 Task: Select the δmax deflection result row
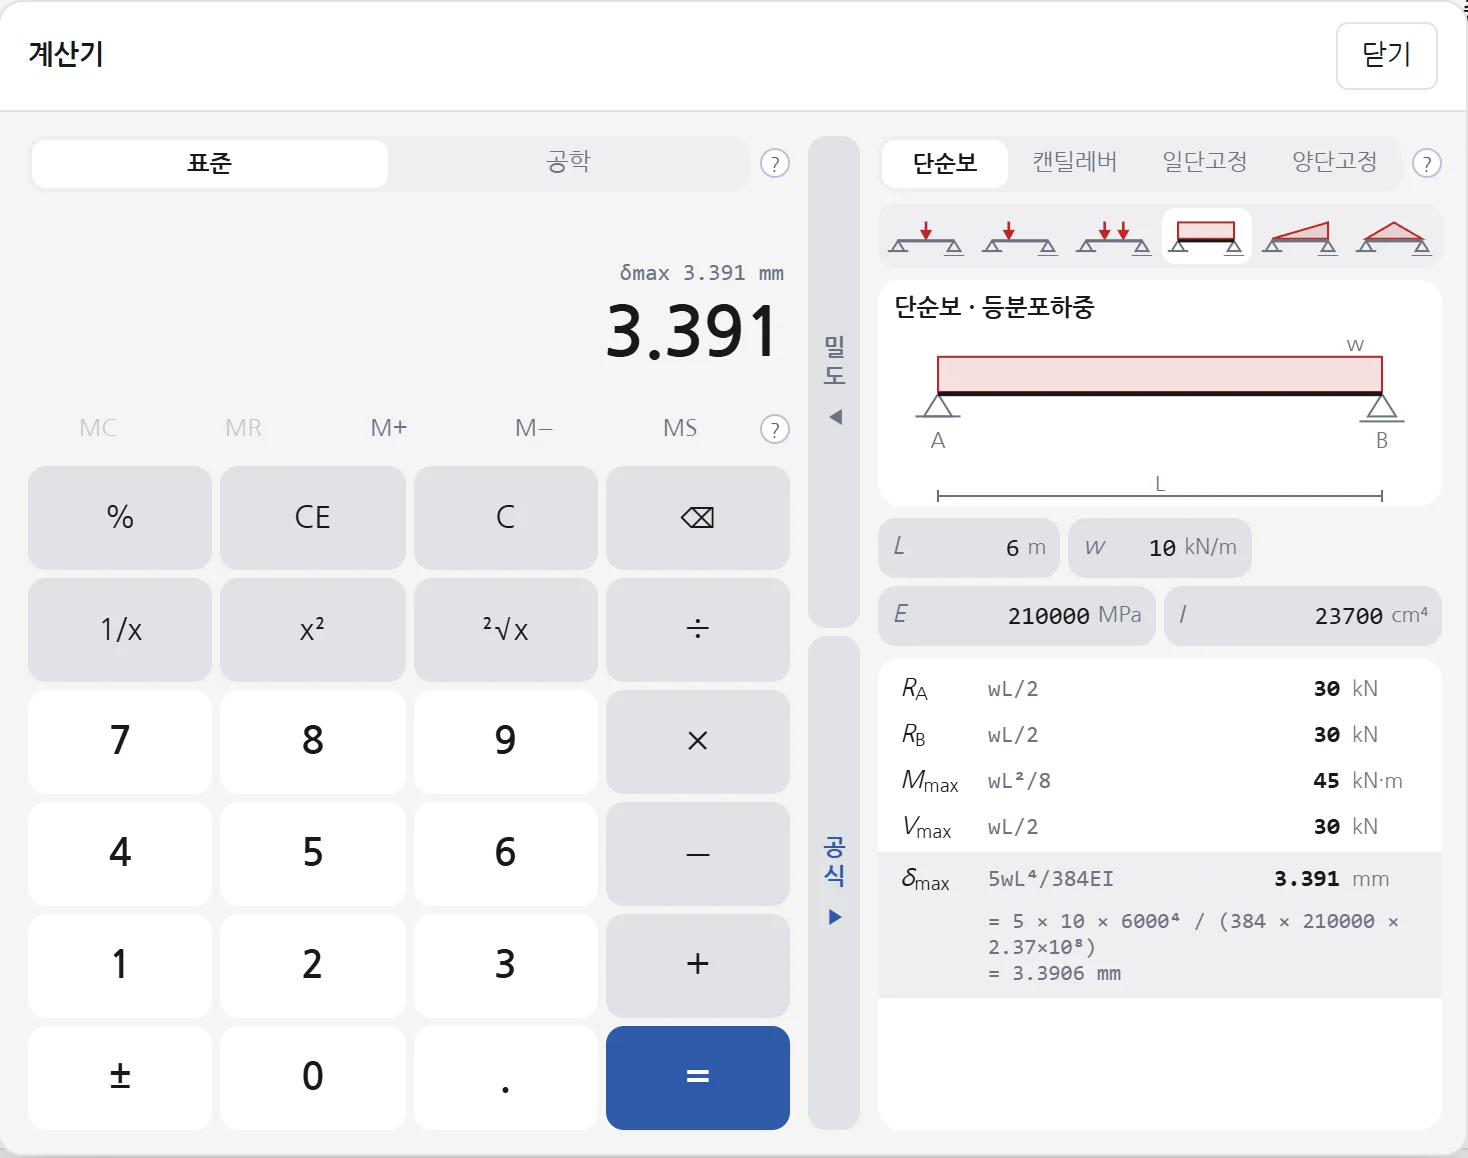tap(1160, 925)
